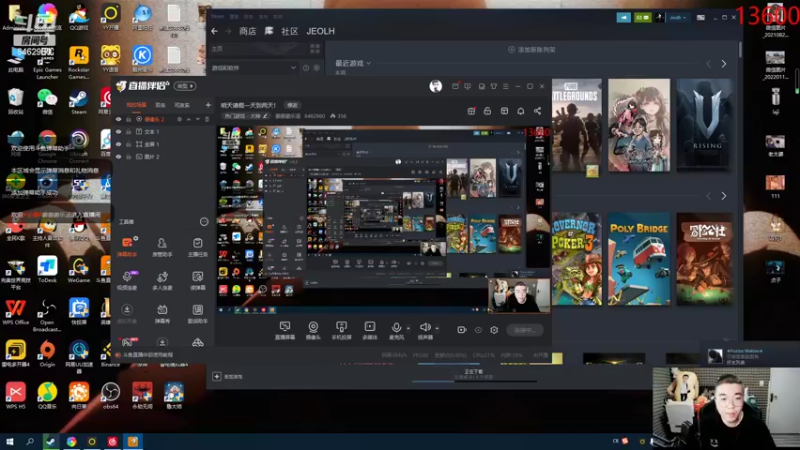Open the 多人连麦 tool

tap(162, 280)
